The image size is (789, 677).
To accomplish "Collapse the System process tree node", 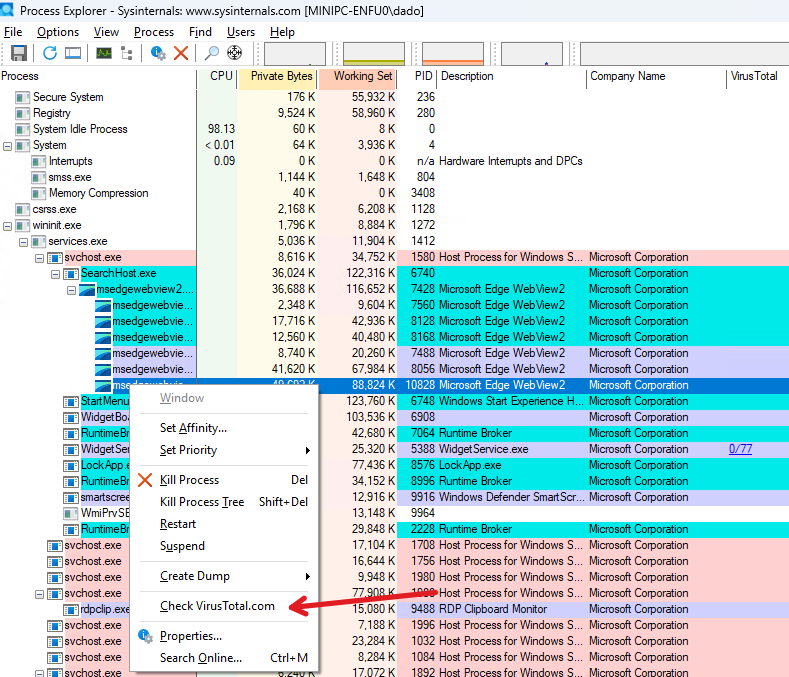I will coord(8,145).
